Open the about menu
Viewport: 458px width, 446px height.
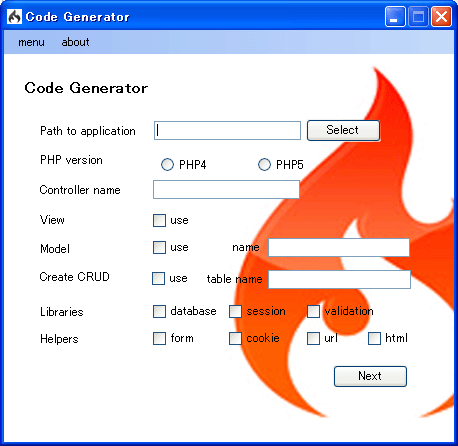[75, 42]
